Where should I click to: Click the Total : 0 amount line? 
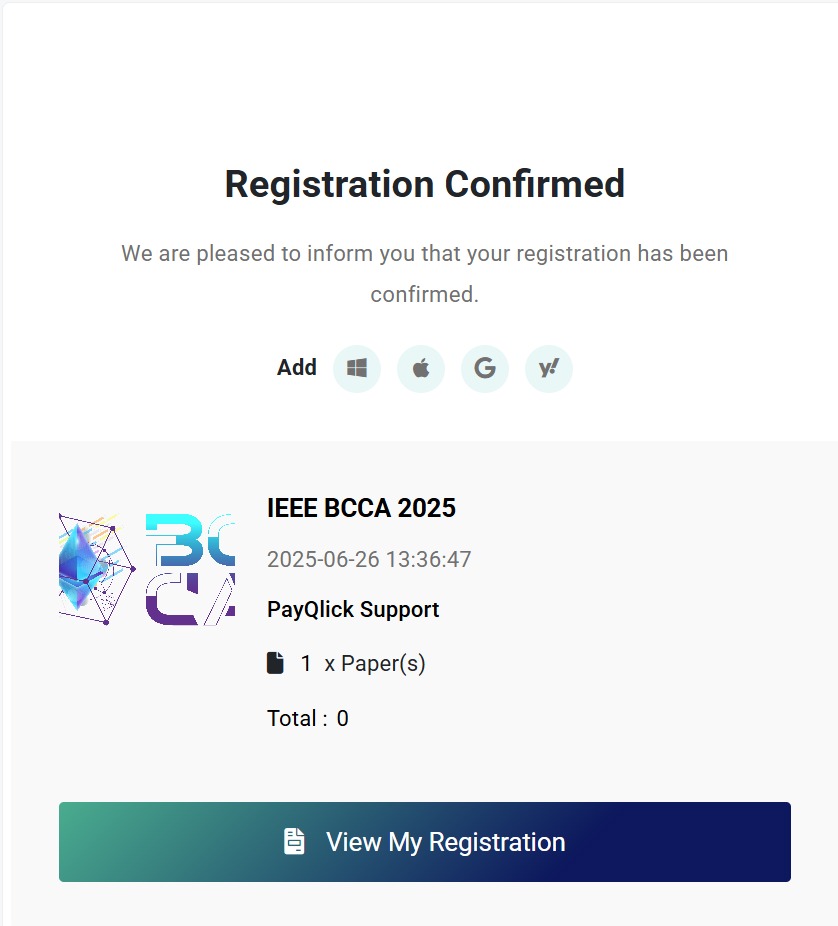point(308,719)
